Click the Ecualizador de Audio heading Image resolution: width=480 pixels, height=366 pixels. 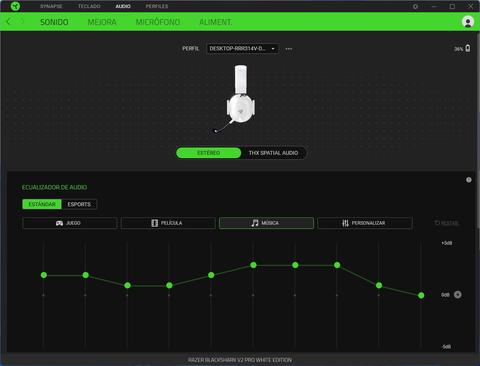click(x=54, y=187)
